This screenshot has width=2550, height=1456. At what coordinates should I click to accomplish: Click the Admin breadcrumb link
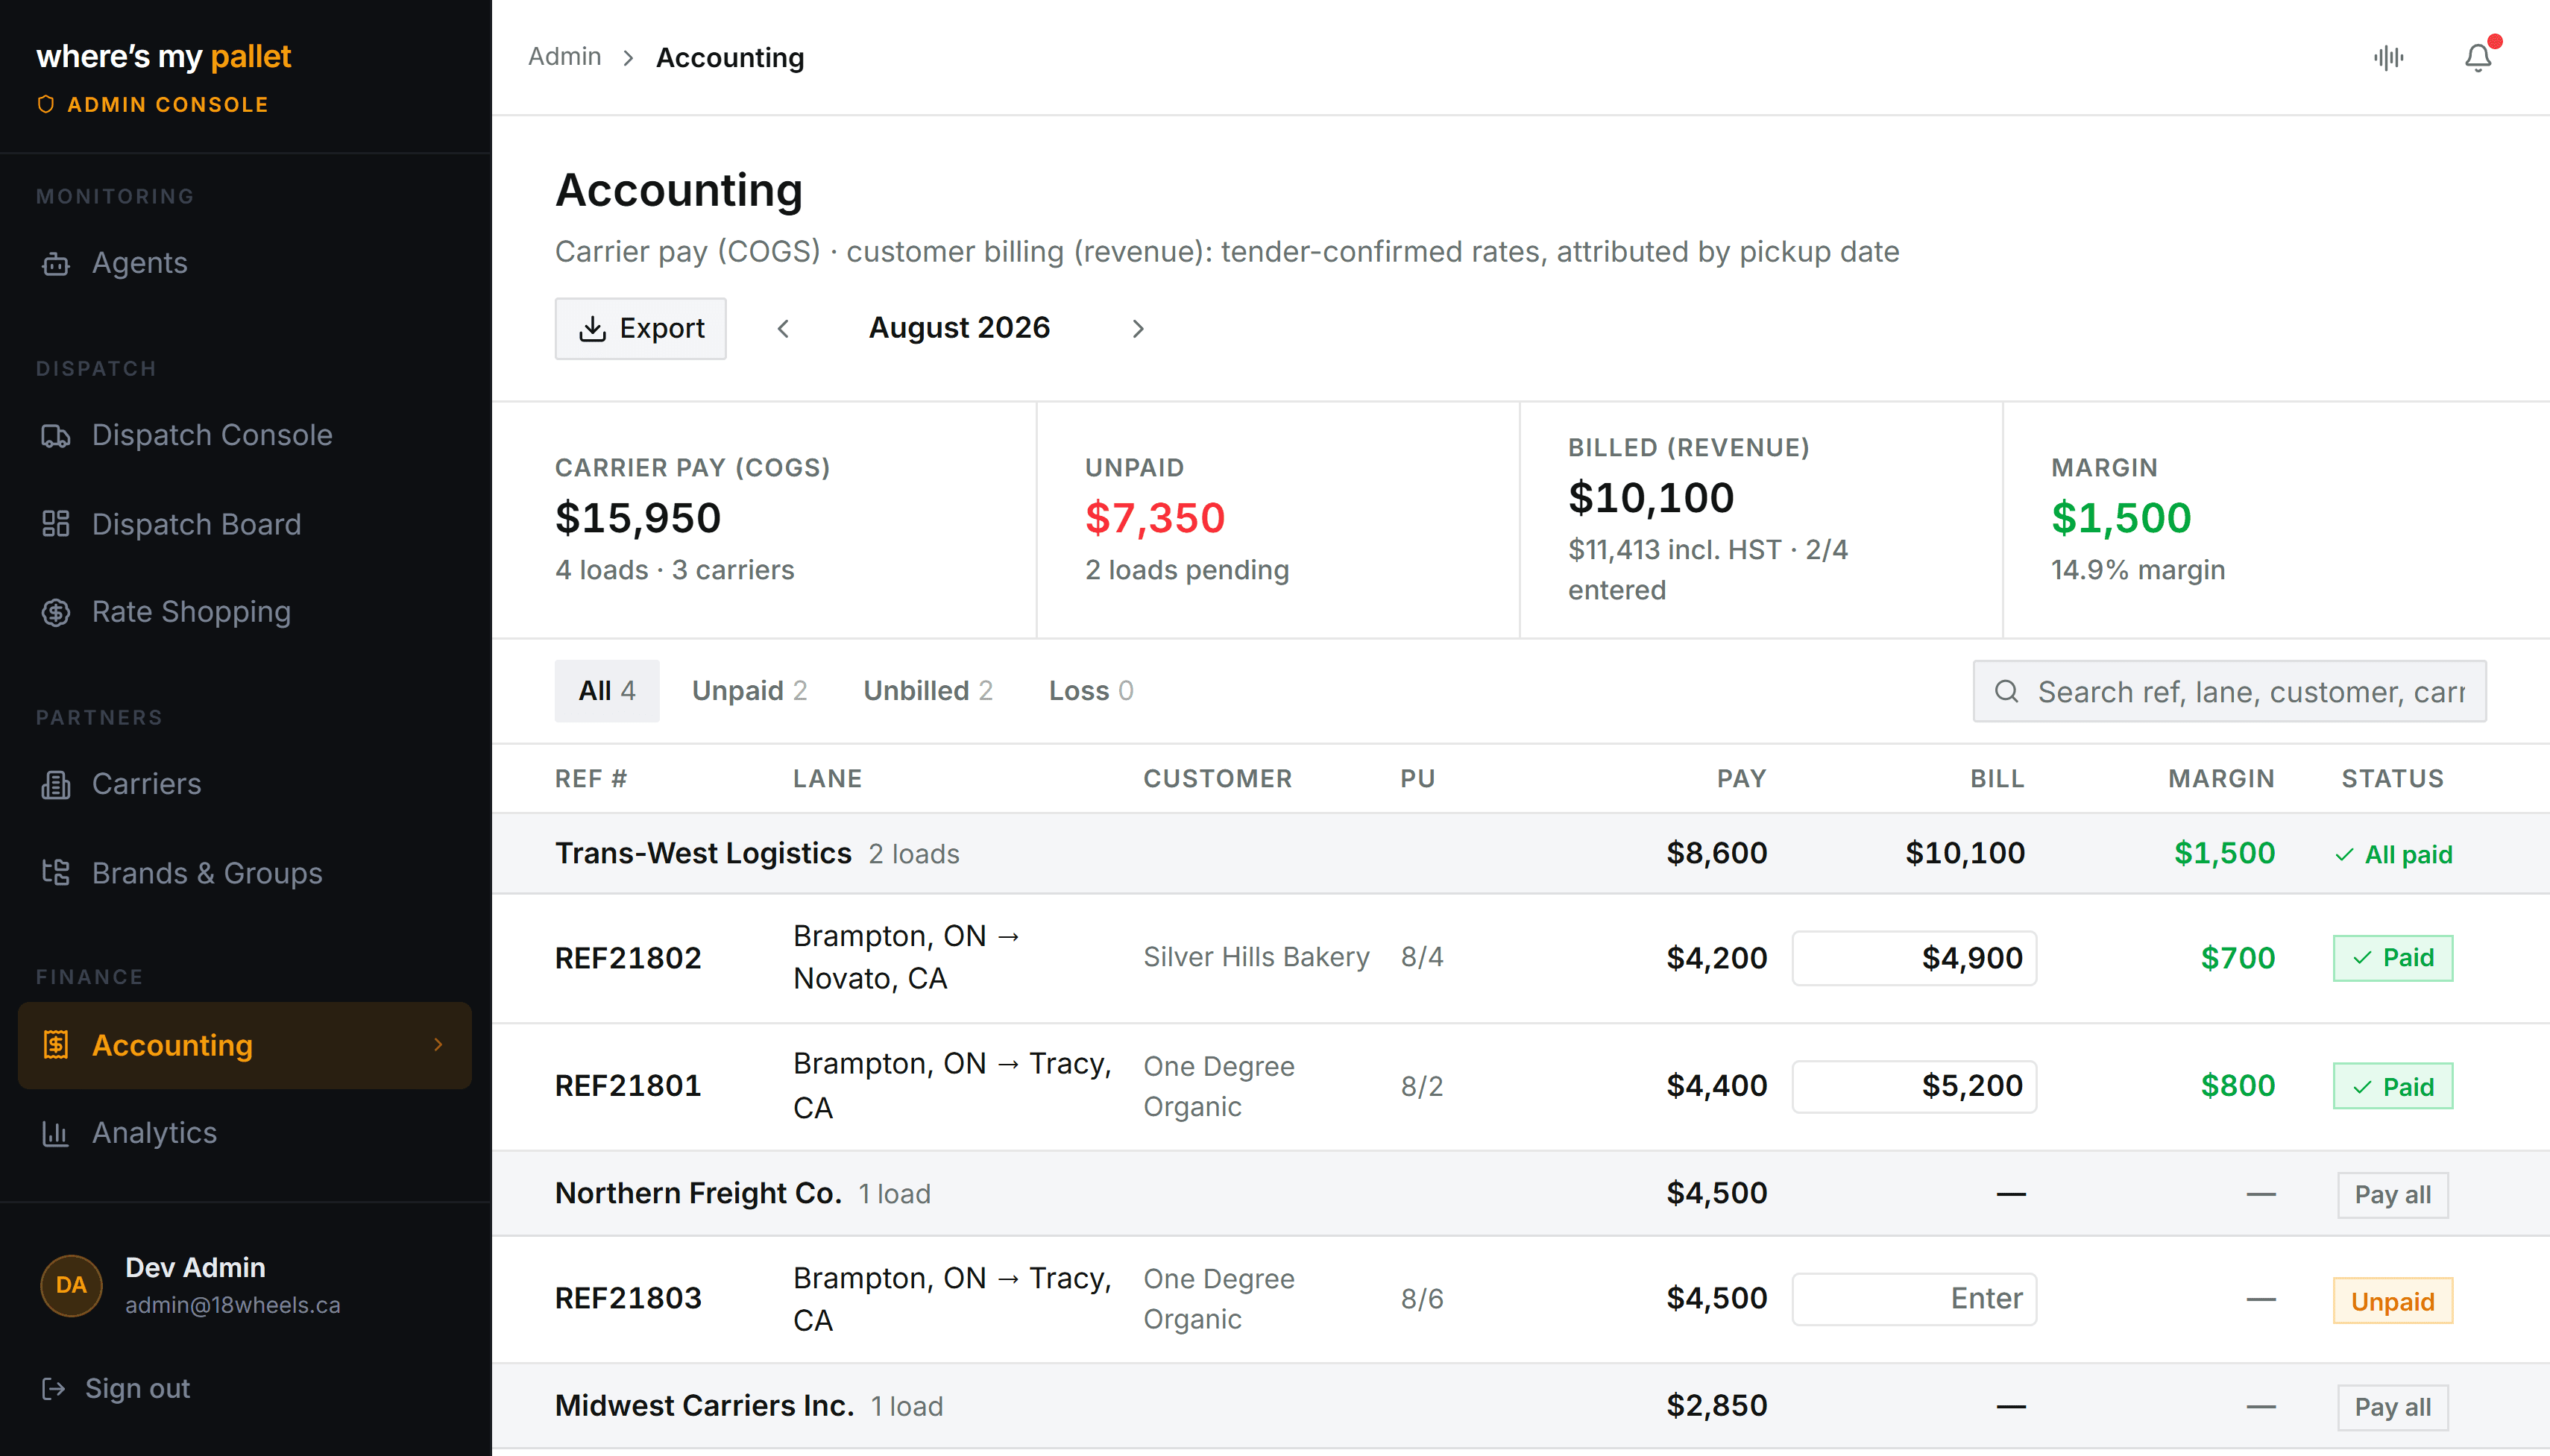(564, 57)
